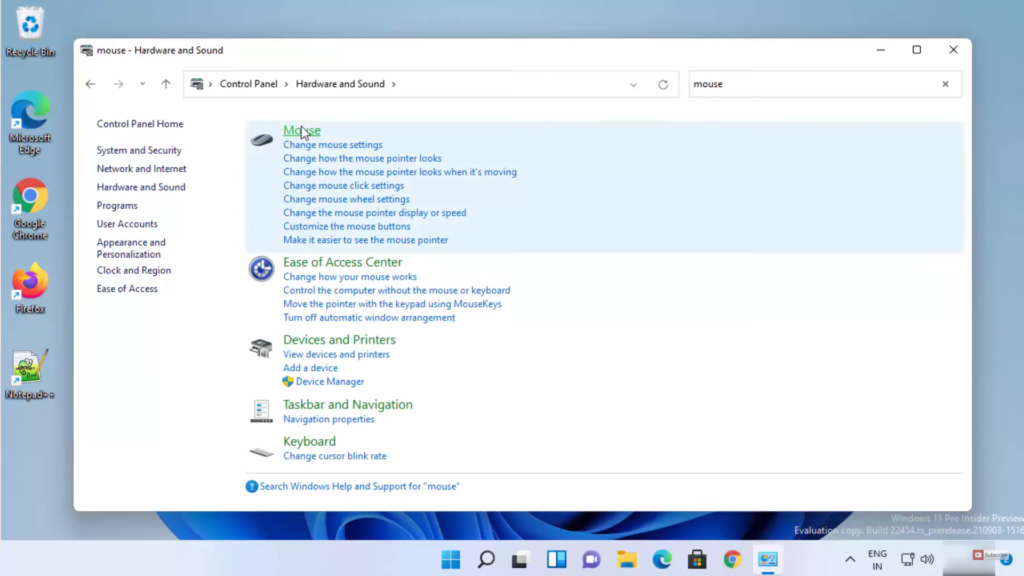The image size is (1024, 576).
Task: Open Device Manager link
Action: click(329, 381)
